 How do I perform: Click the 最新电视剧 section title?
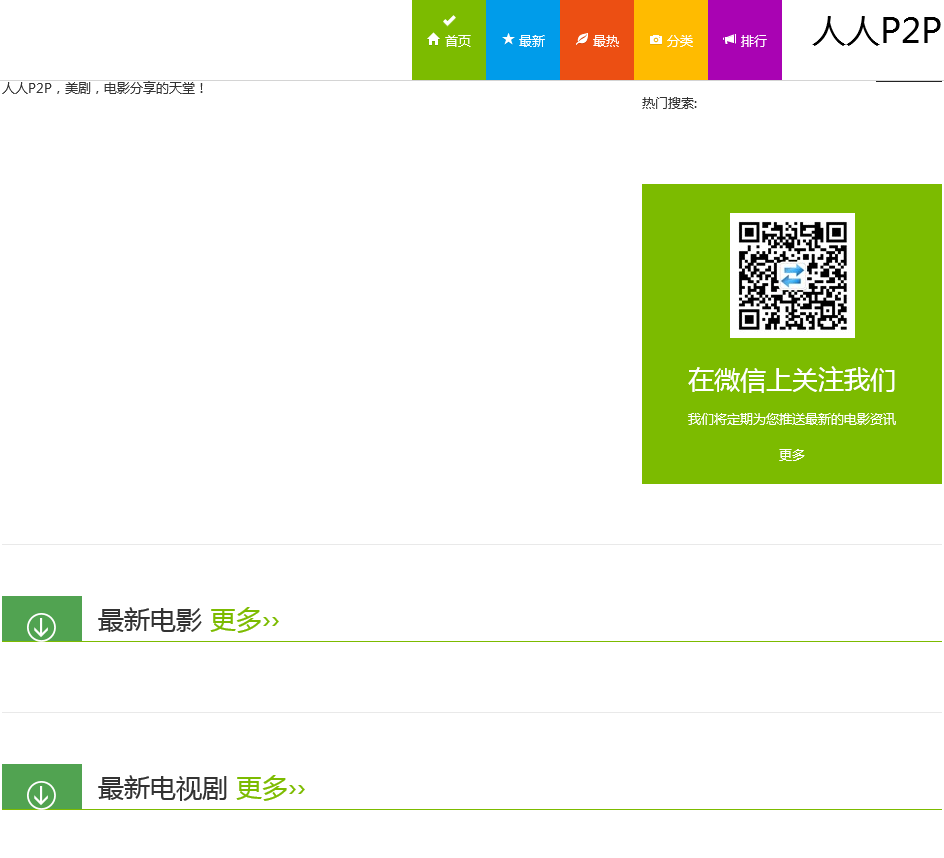pos(163,788)
